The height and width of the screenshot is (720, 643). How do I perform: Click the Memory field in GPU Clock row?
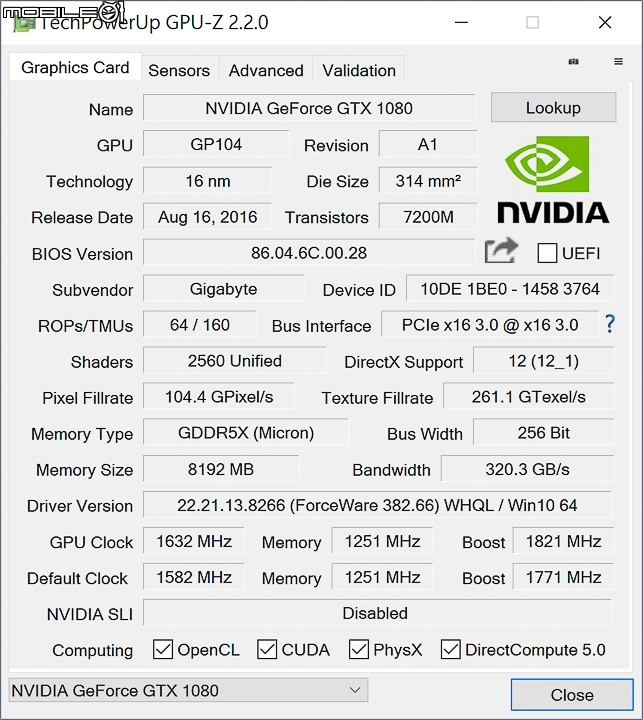pyautogui.click(x=382, y=541)
